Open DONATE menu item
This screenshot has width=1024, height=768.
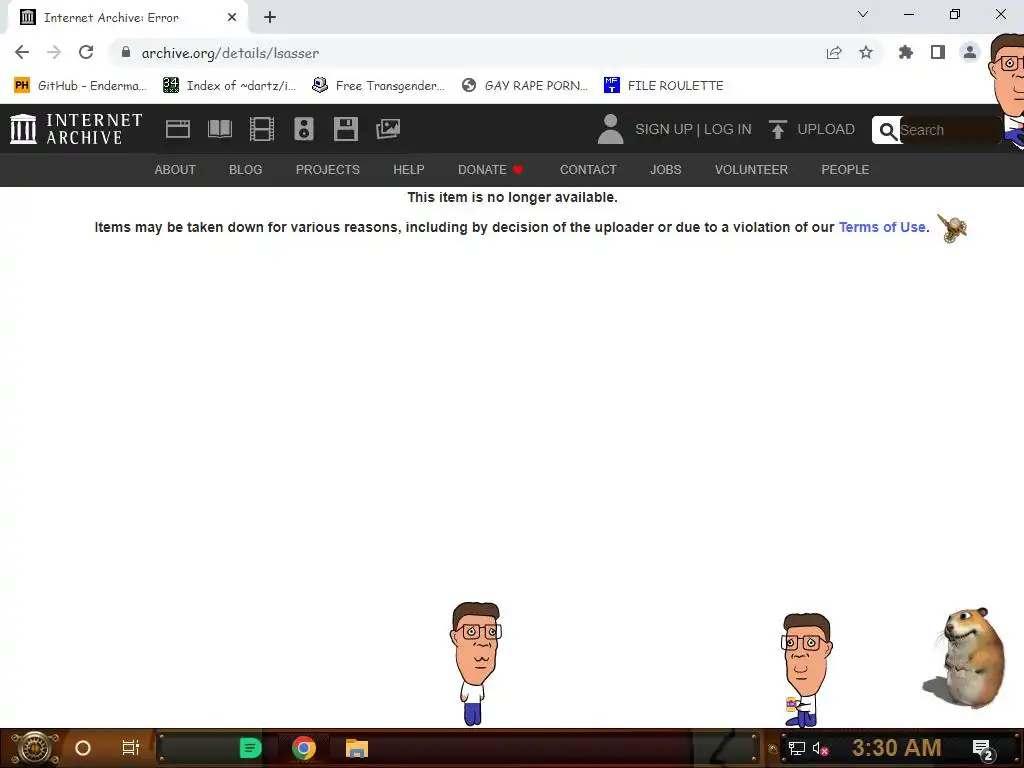point(490,170)
